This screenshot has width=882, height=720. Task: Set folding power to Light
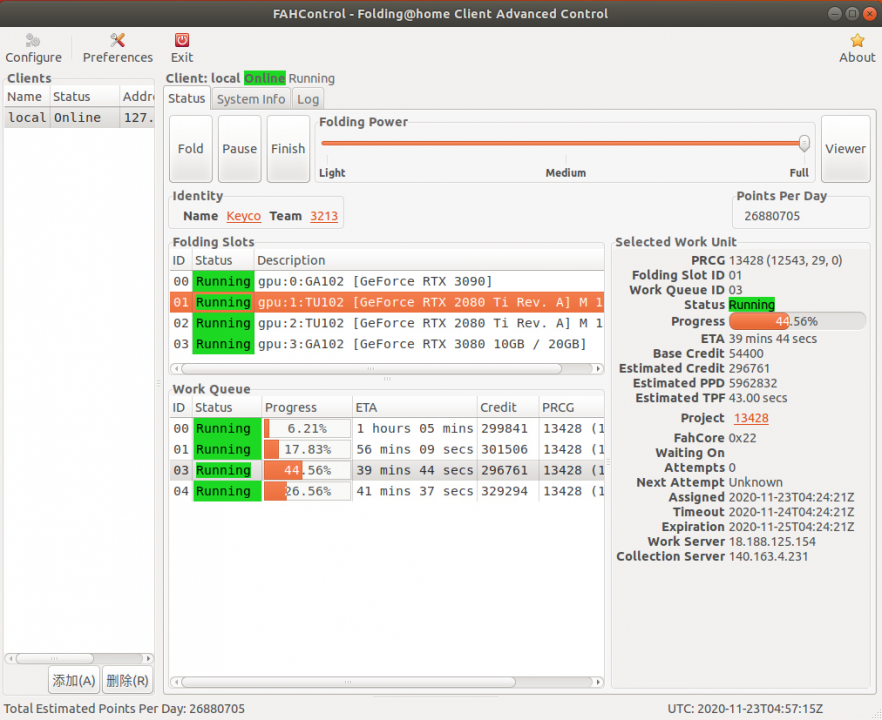coord(332,173)
